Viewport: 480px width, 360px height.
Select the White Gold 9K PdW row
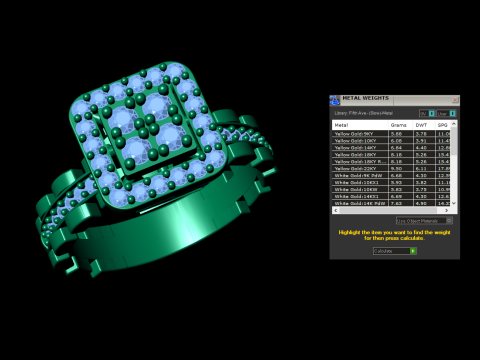pyautogui.click(x=391, y=175)
